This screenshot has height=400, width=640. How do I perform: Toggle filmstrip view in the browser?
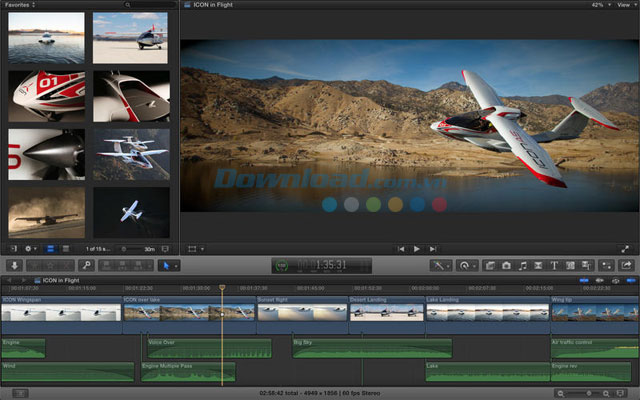coord(51,248)
